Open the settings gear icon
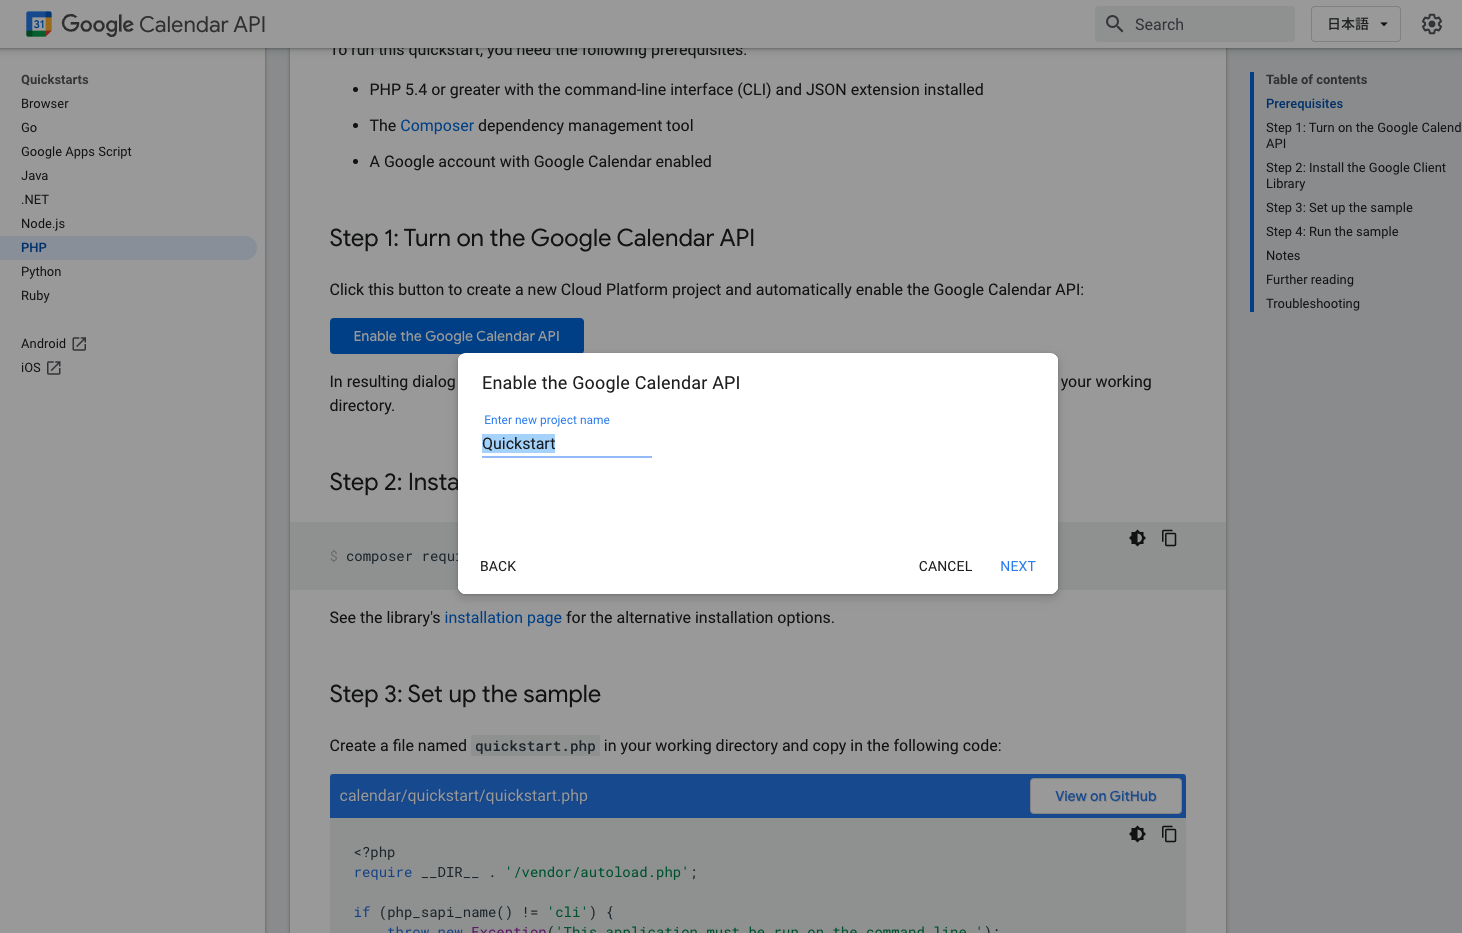This screenshot has height=933, width=1462. (1432, 24)
